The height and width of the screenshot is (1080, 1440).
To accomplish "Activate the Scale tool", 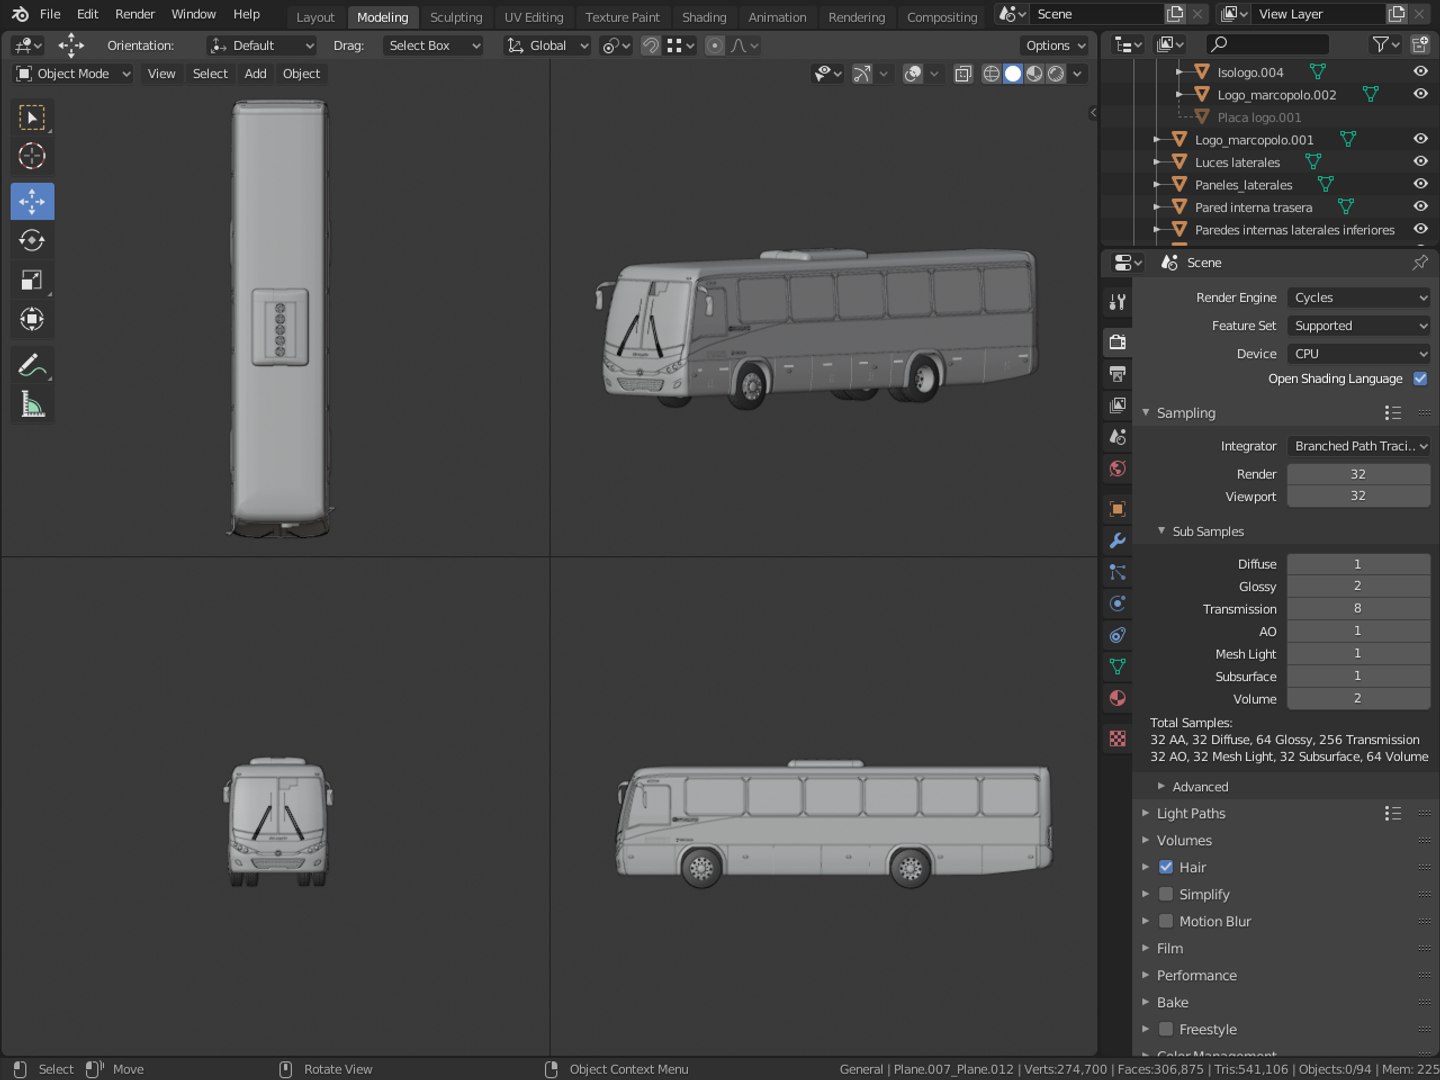I will 32,280.
